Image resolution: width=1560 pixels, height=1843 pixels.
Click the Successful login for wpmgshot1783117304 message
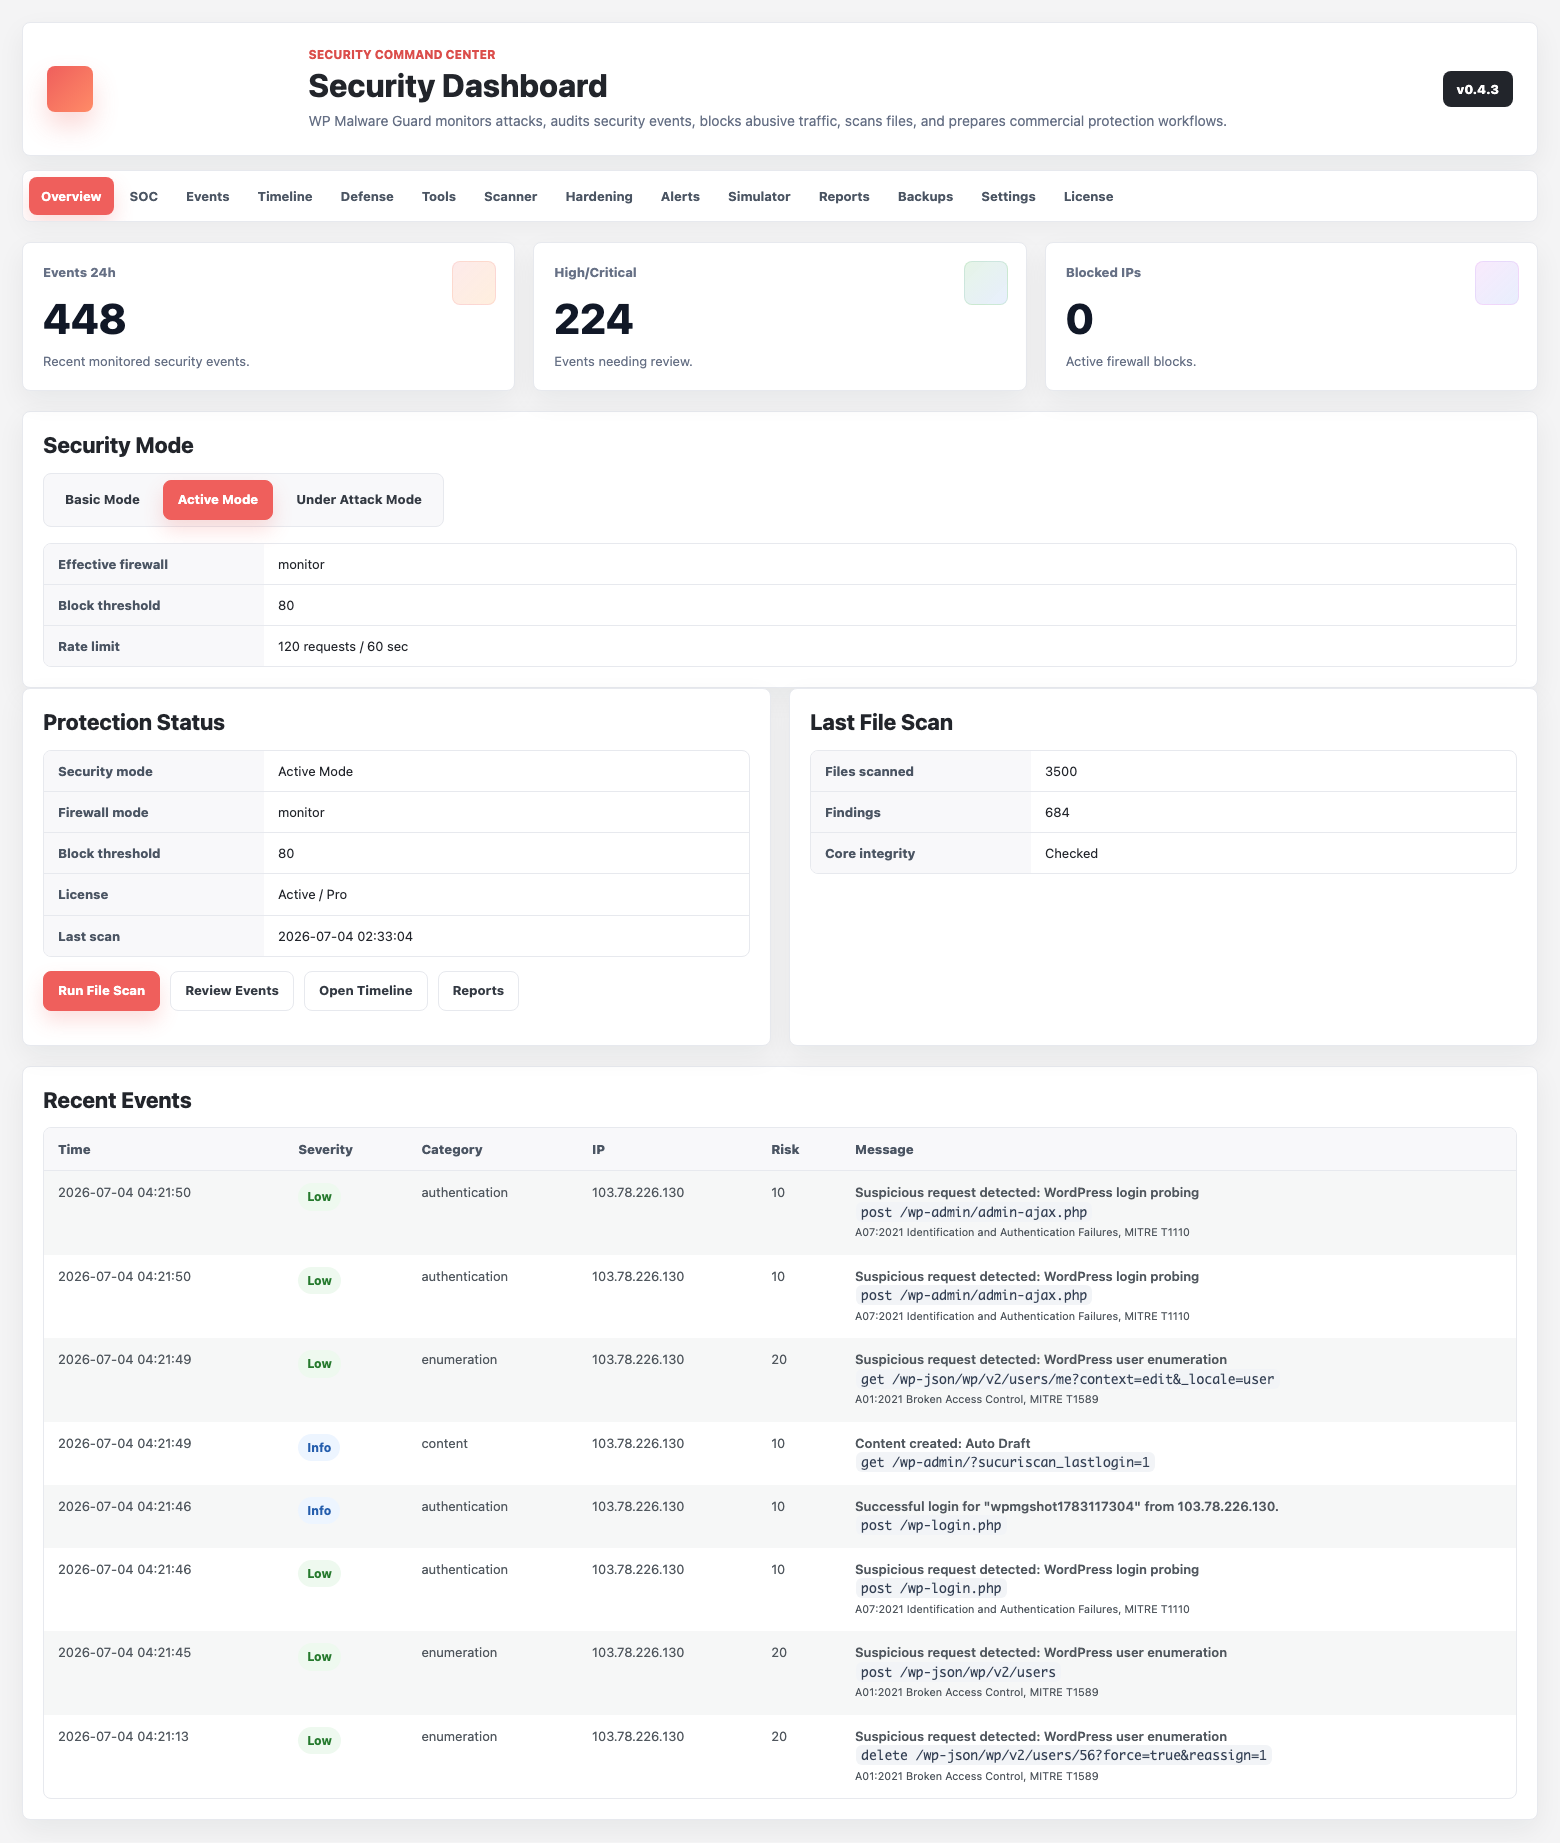pyautogui.click(x=1067, y=1507)
